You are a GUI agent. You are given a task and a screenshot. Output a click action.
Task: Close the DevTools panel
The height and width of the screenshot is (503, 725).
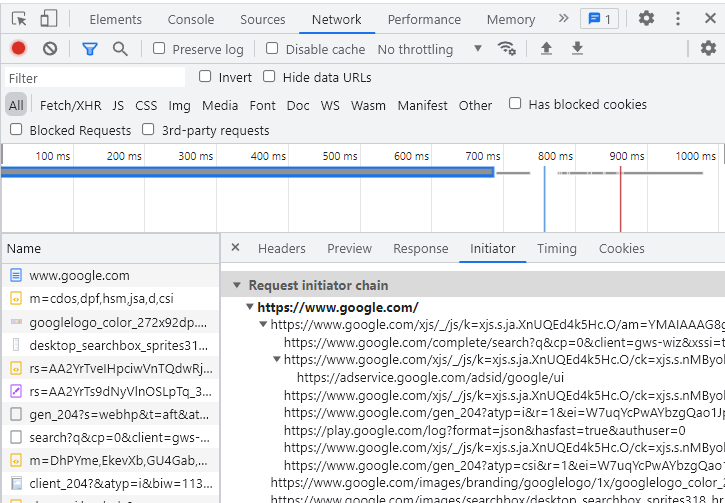pyautogui.click(x=710, y=18)
